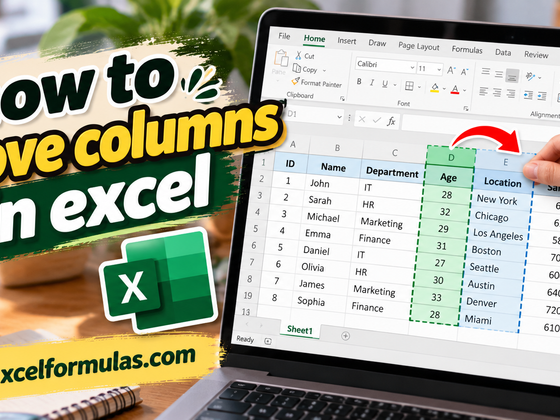Screen dimensions: 560x420
Task: Open the Review ribbon tab
Action: click(x=536, y=55)
